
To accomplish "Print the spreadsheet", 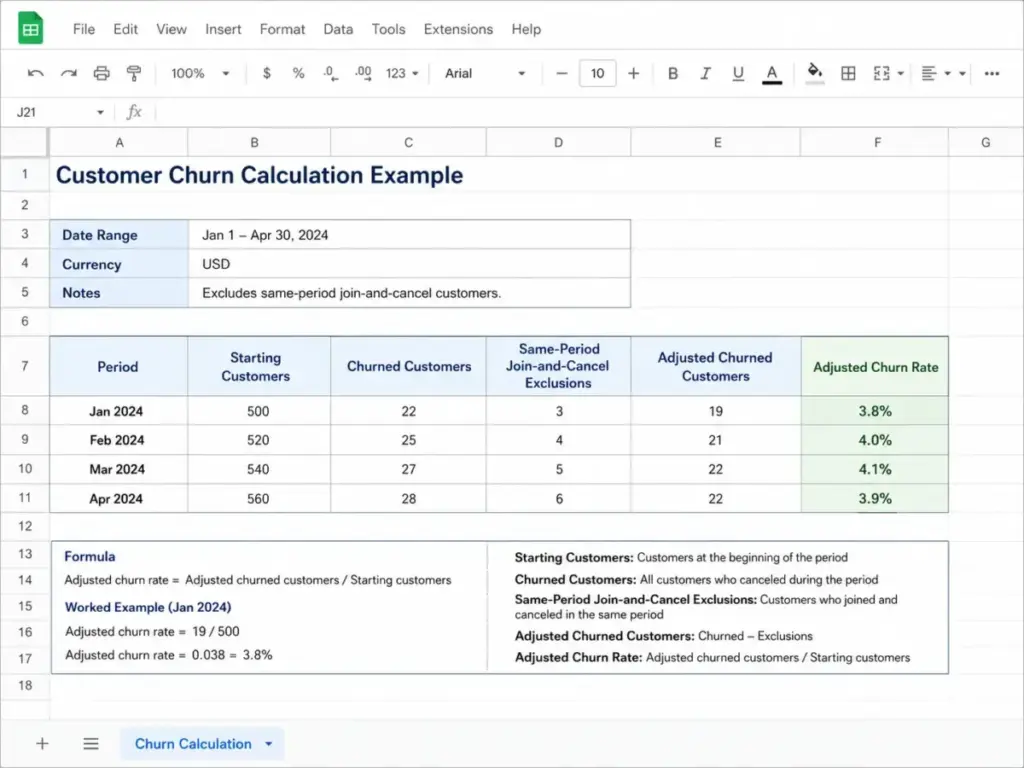I will coord(101,73).
